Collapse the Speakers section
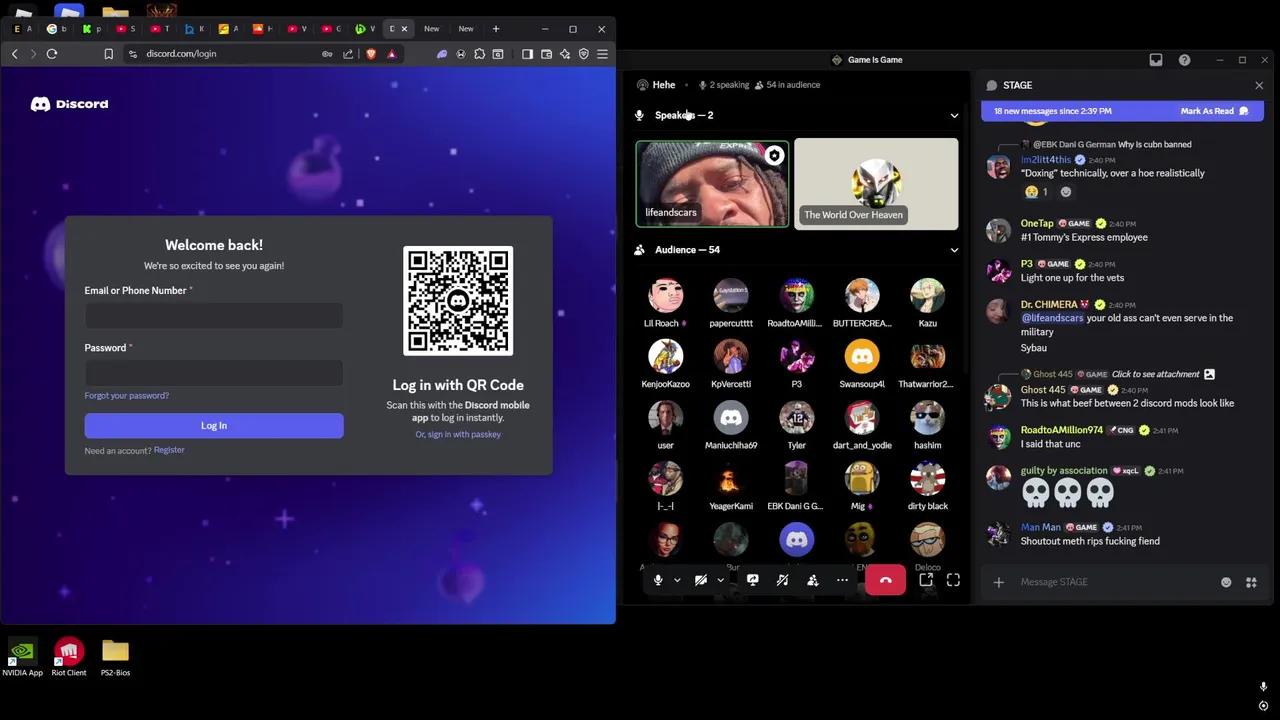The height and width of the screenshot is (720, 1280). coord(954,115)
